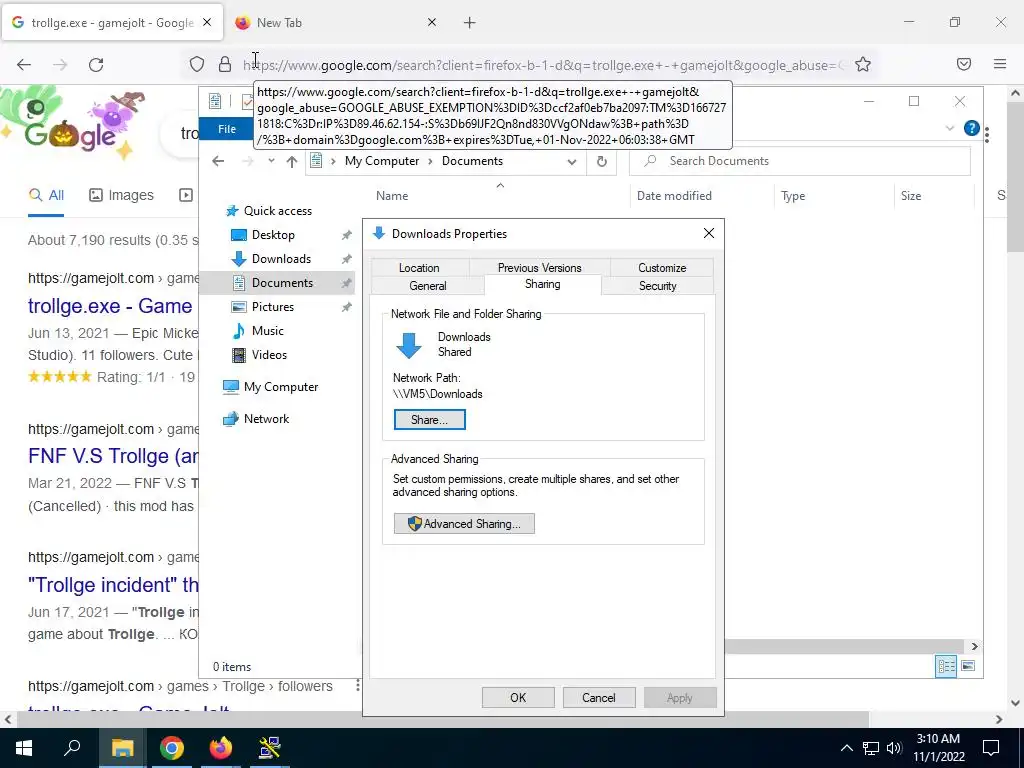Screen dimensions: 1024x768
Task: Click the Firefox back arrow button
Action: pos(24,65)
